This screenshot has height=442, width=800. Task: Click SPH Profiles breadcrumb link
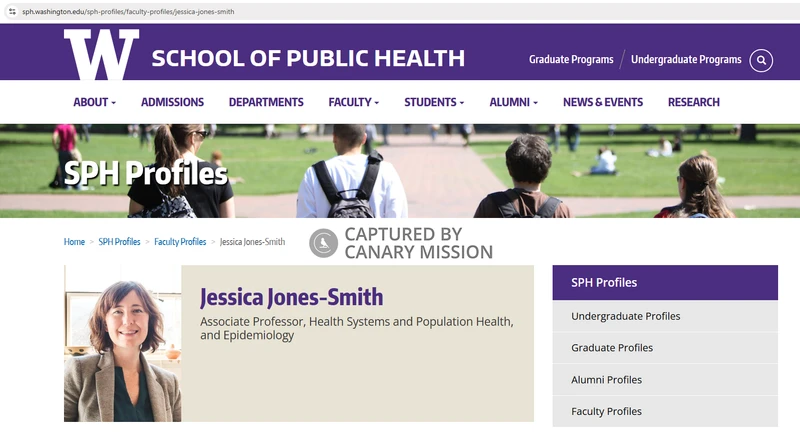[x=119, y=242]
